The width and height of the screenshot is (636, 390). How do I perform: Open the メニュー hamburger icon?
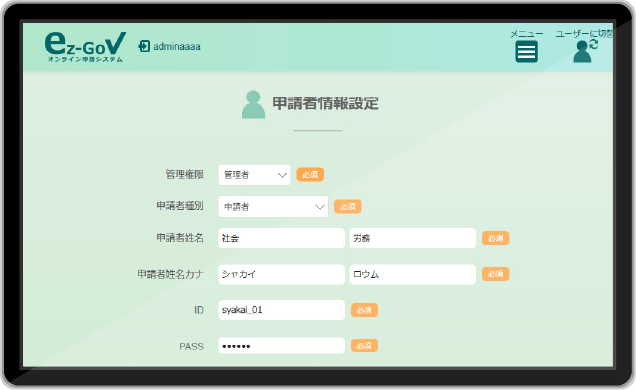pos(526,51)
